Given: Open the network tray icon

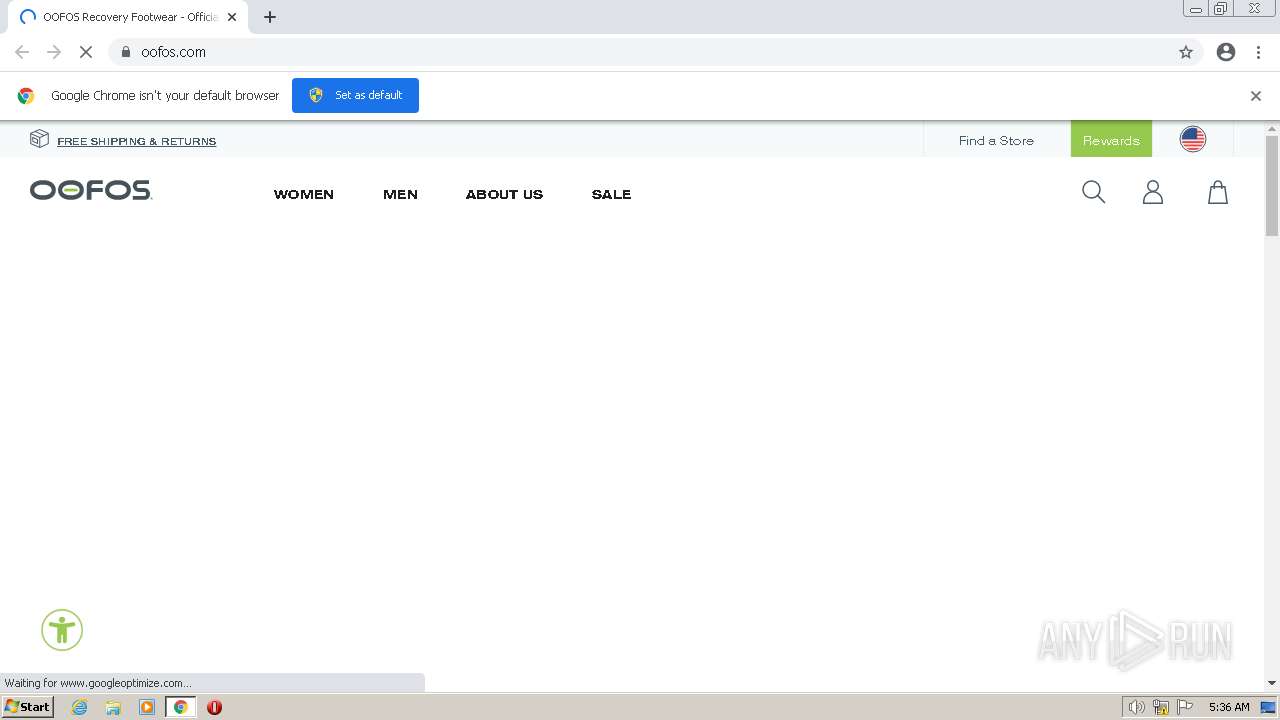Looking at the screenshot, I should 1160,707.
